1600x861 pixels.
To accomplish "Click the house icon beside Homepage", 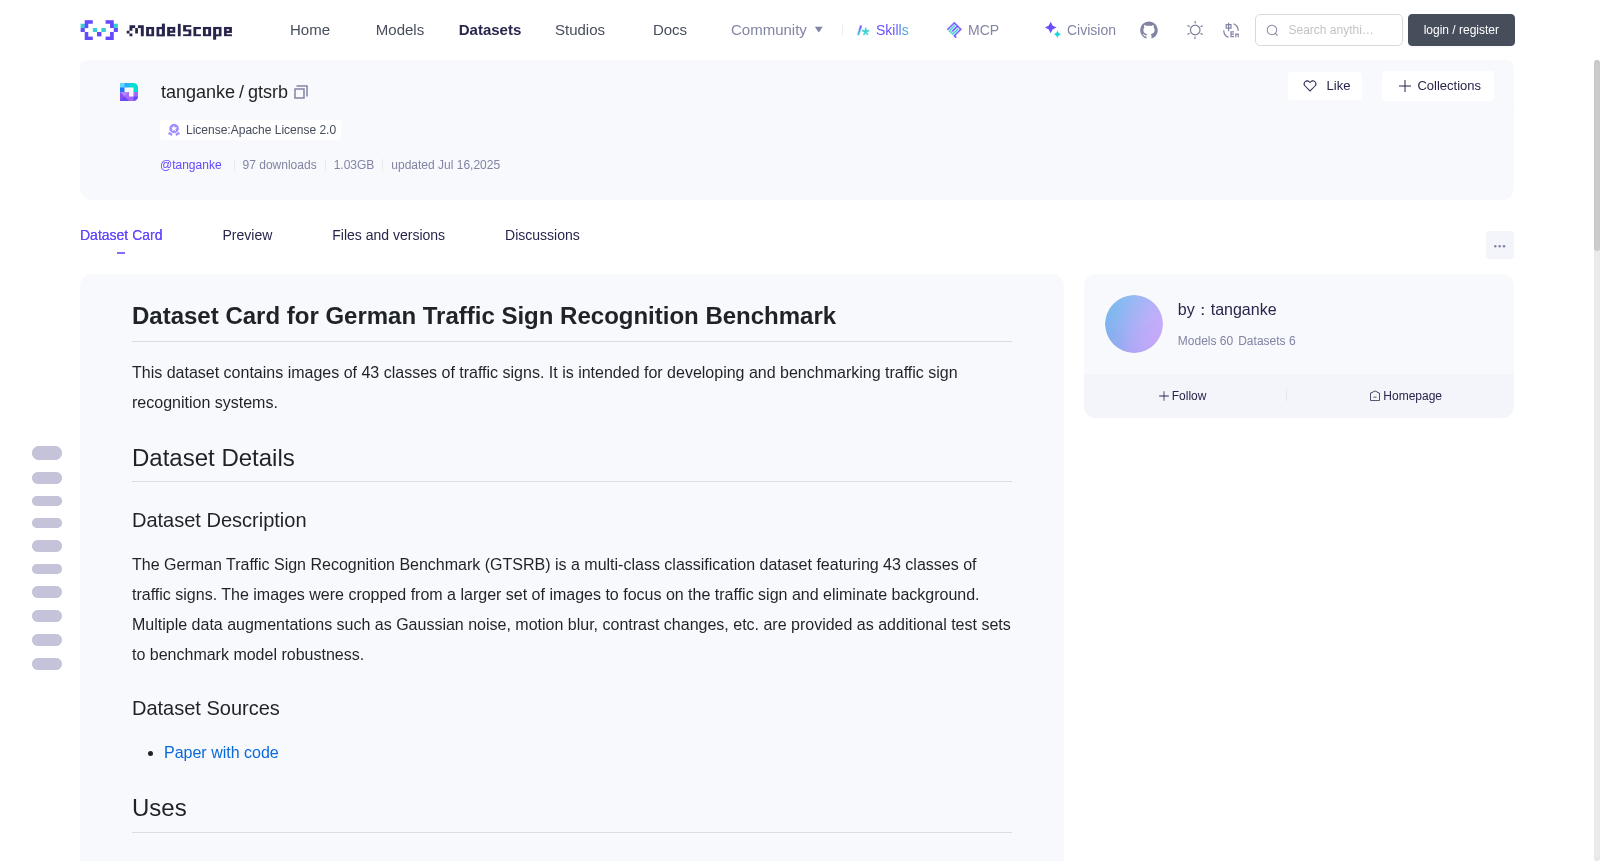I will (x=1375, y=396).
